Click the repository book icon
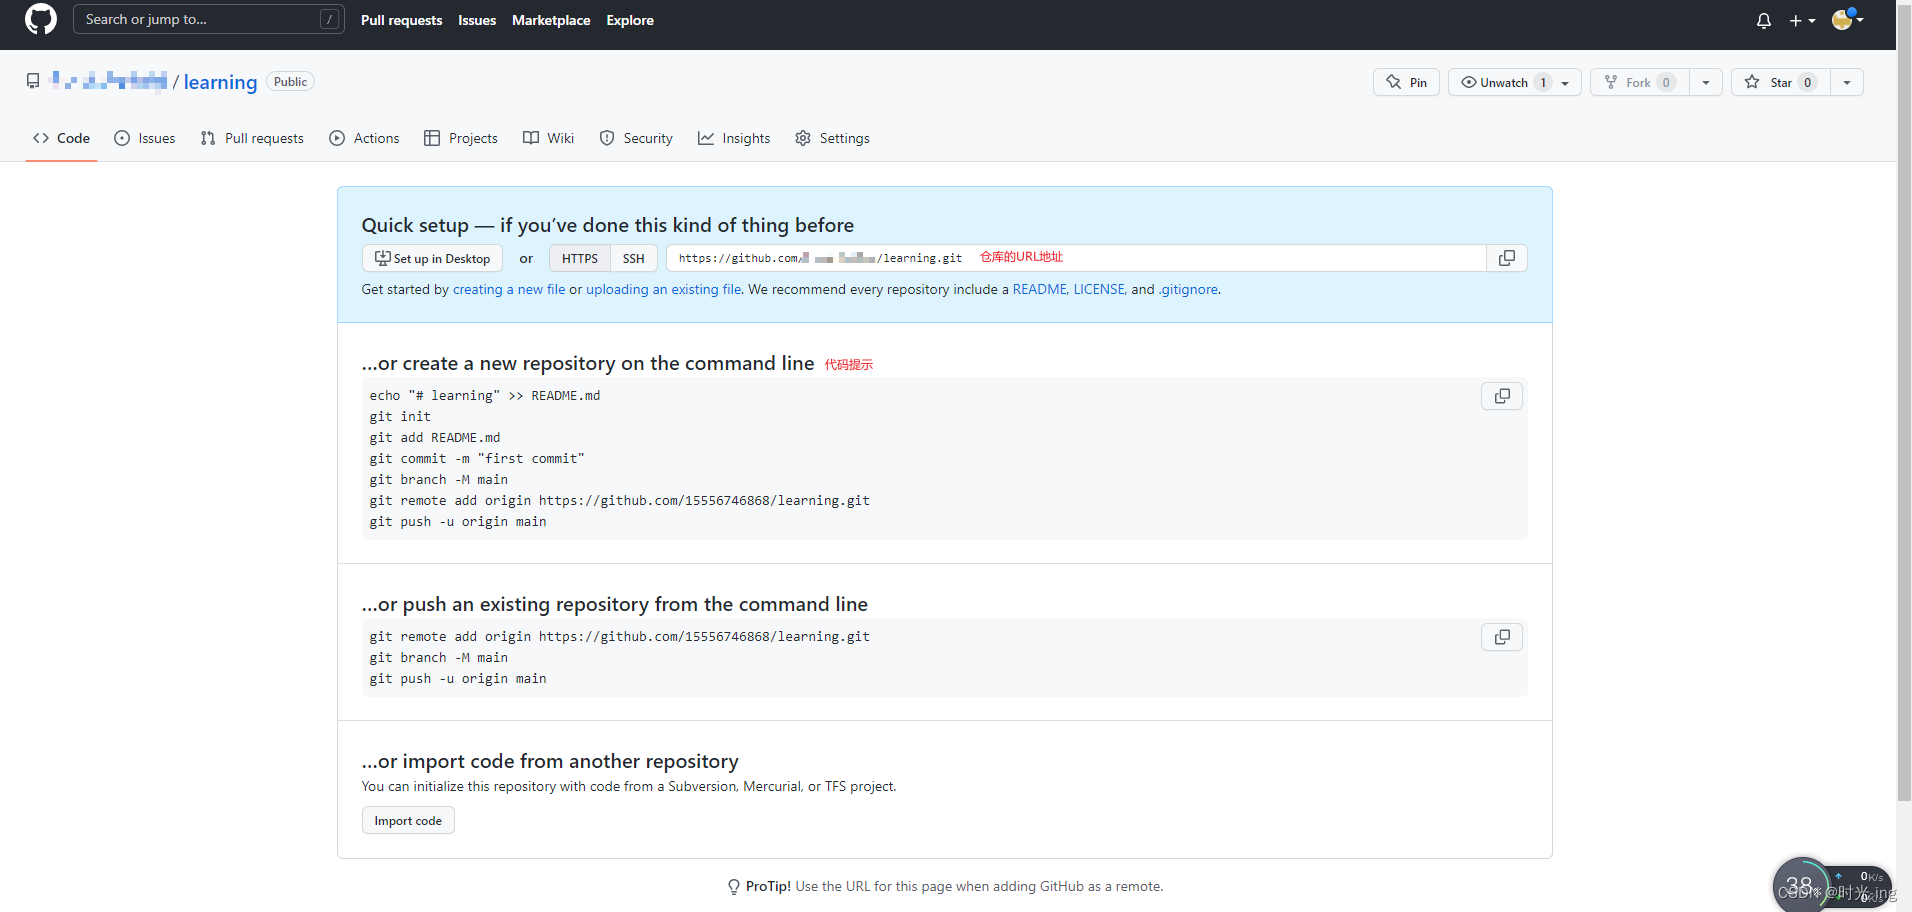The height and width of the screenshot is (912, 1912). click(x=33, y=82)
